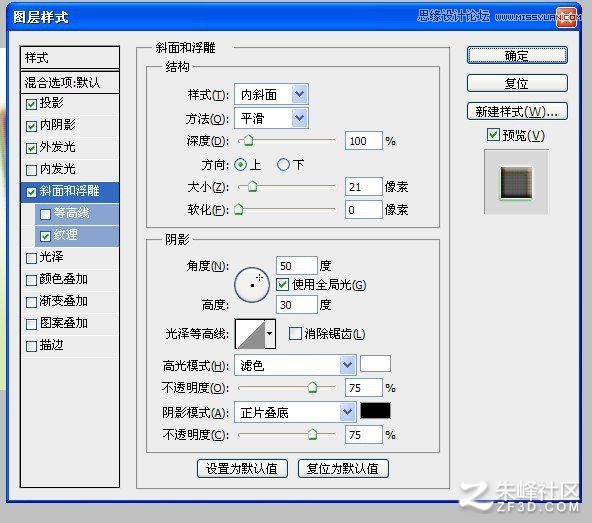Select the 下 direction radio button
The image size is (592, 523).
283,165
